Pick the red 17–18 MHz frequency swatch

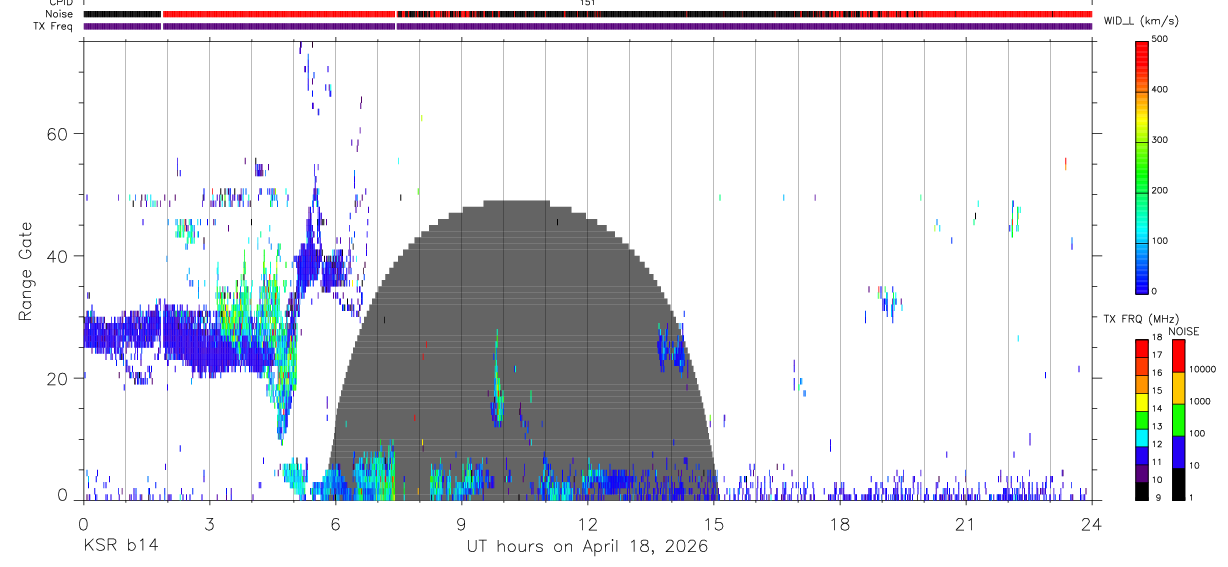point(1142,348)
